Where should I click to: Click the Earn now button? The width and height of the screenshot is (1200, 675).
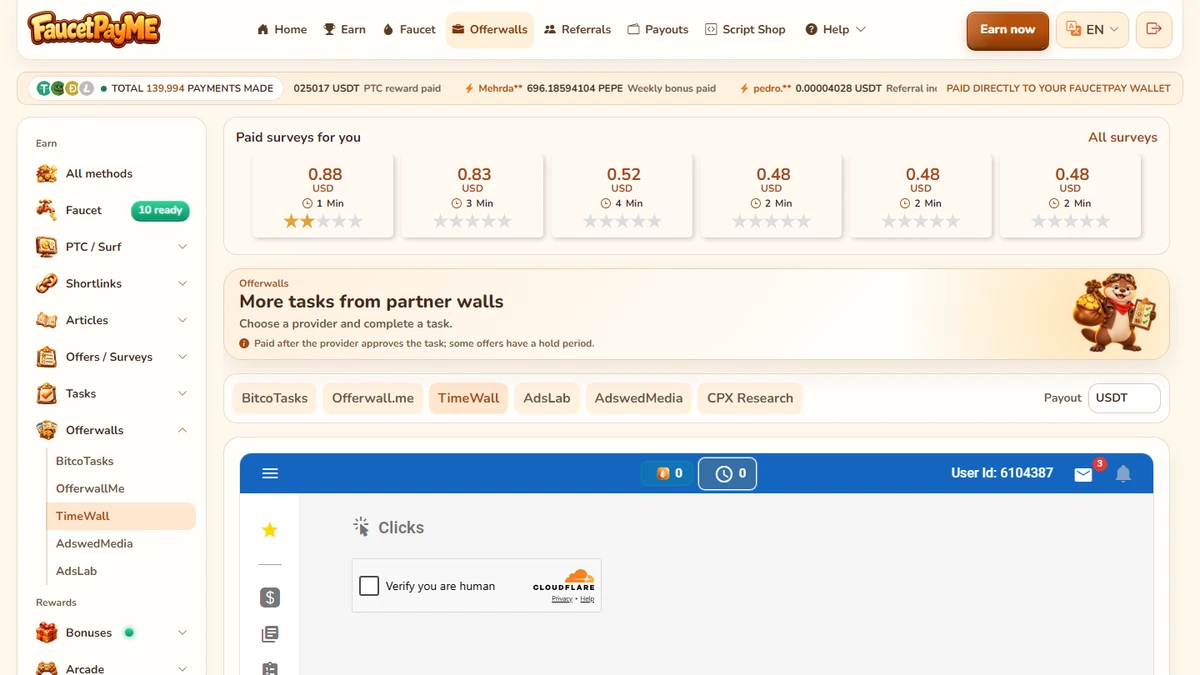click(x=1008, y=30)
